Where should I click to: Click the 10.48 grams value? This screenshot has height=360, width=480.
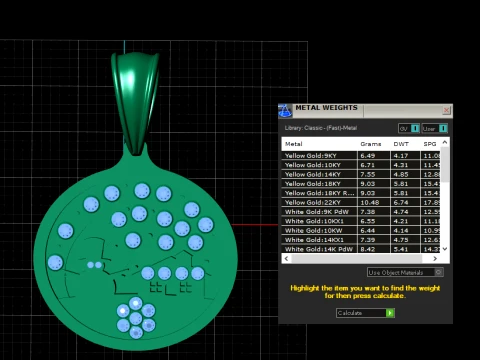[x=370, y=202]
